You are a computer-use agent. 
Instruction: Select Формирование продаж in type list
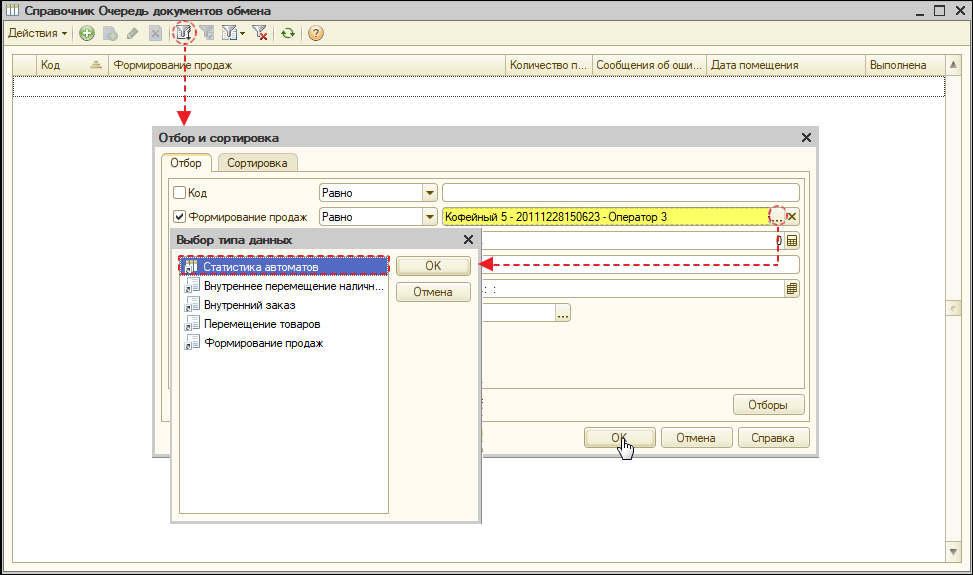click(284, 343)
